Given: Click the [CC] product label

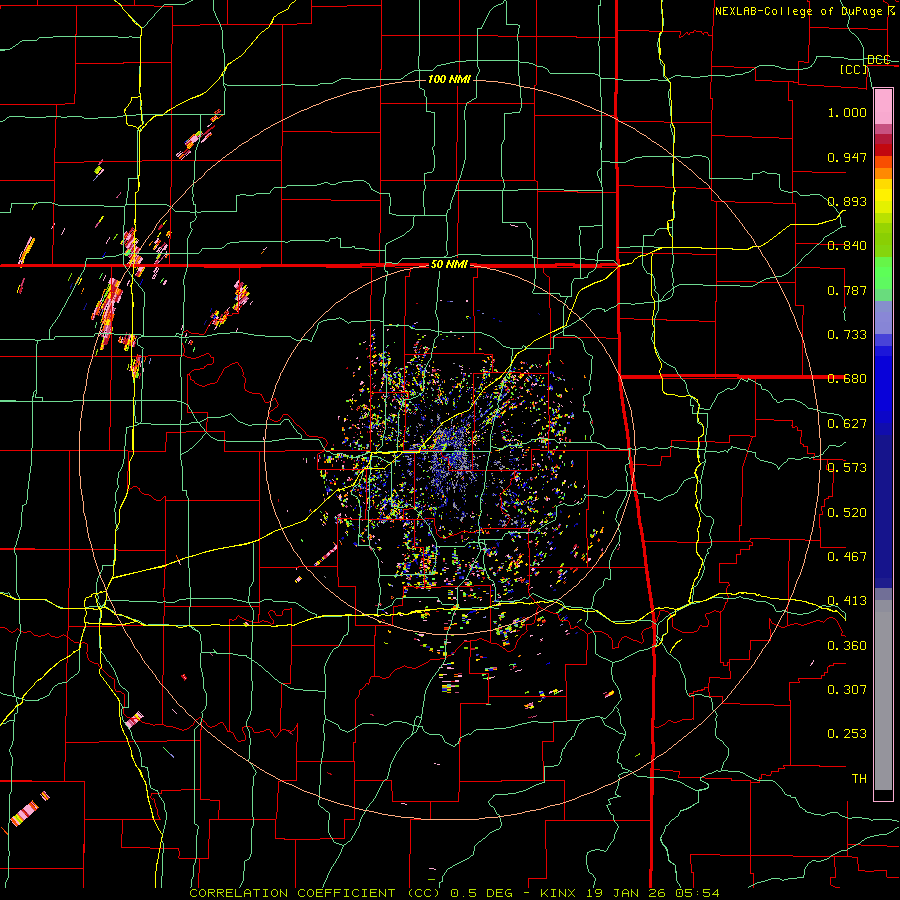Looking at the screenshot, I should 854,69.
